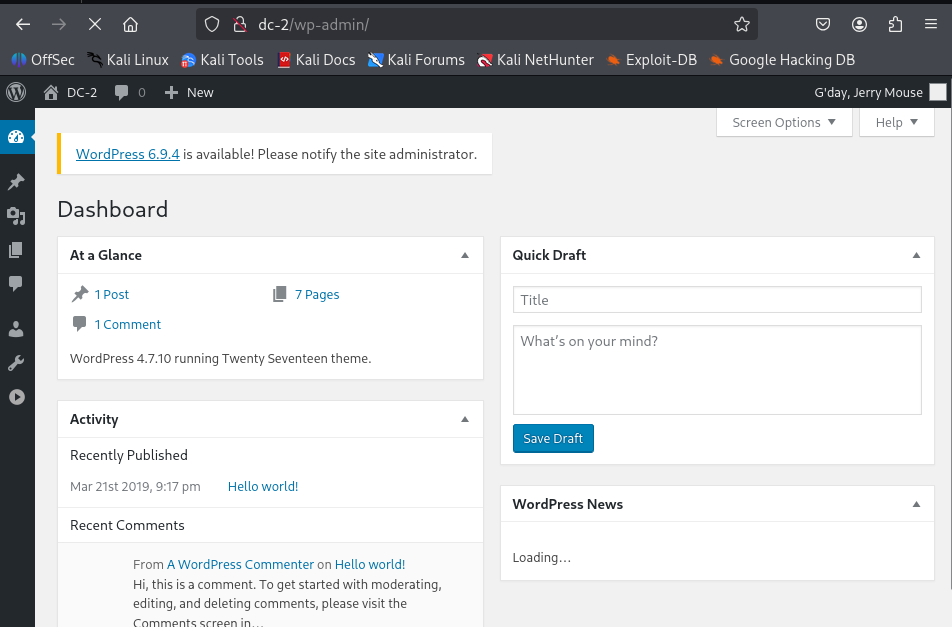952x627 pixels.
Task: Collapse the Quick Draft panel
Action: coord(916,255)
